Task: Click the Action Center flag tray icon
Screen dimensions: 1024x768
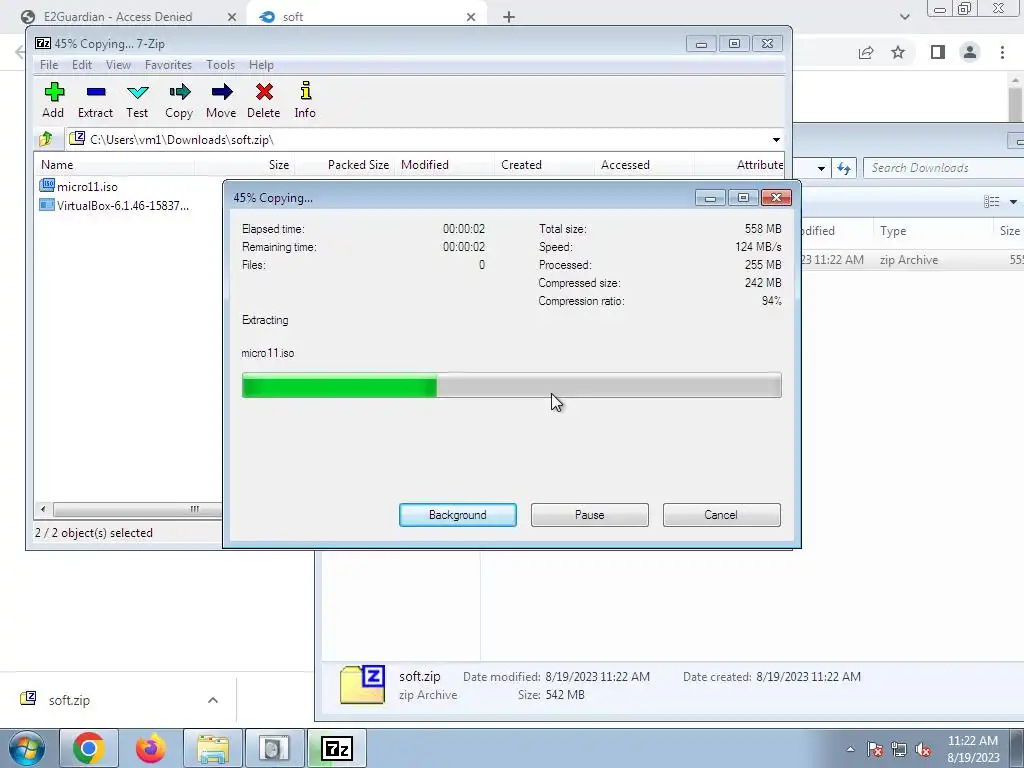Action: click(875, 749)
